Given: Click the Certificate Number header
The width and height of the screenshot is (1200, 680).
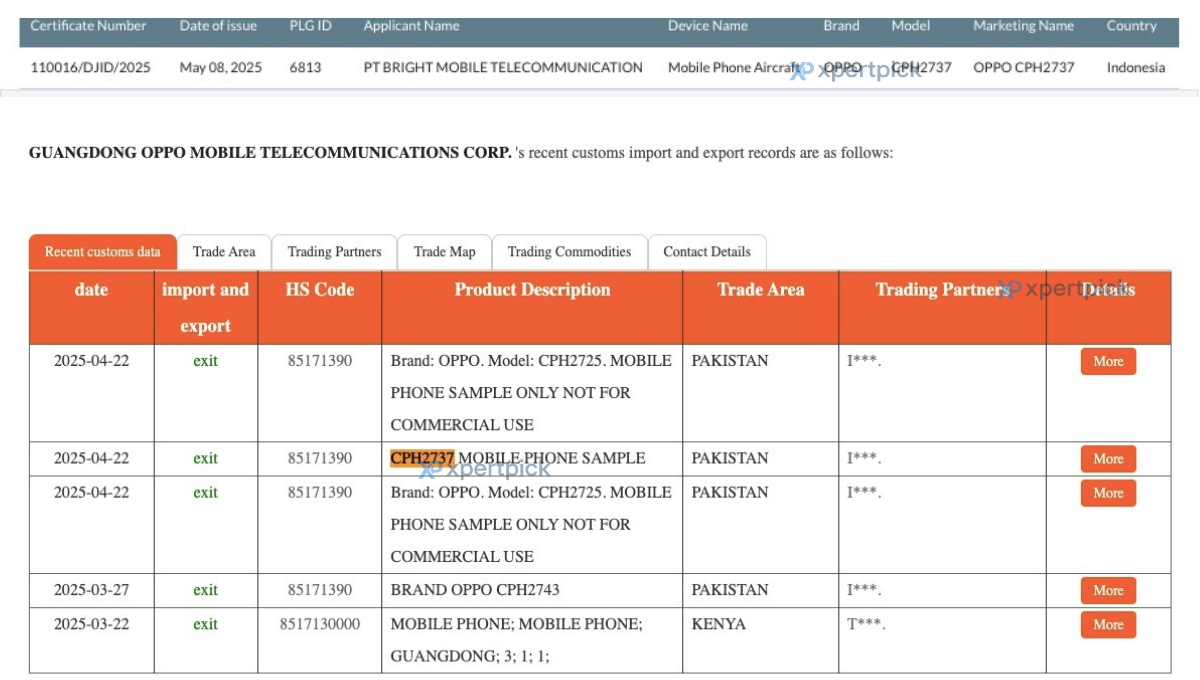Looking at the screenshot, I should [x=88, y=26].
